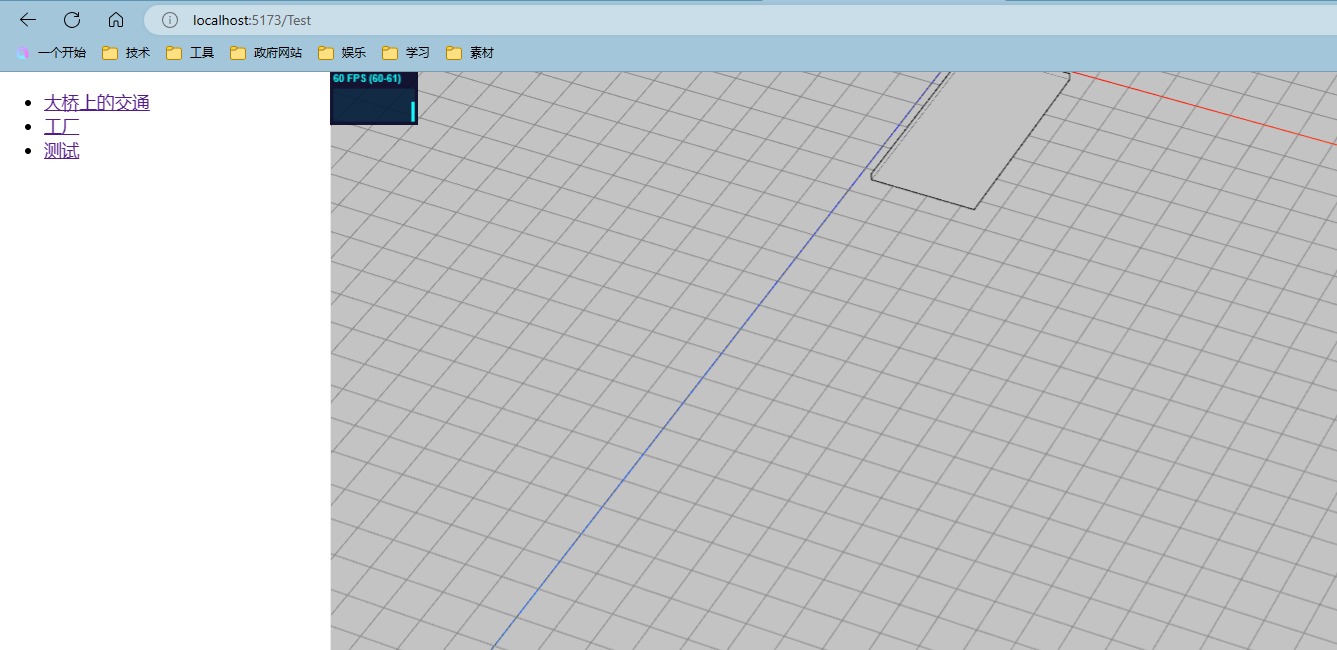Open the 娱乐 bookmarks folder icon
The image size is (1337, 650).
coord(326,52)
